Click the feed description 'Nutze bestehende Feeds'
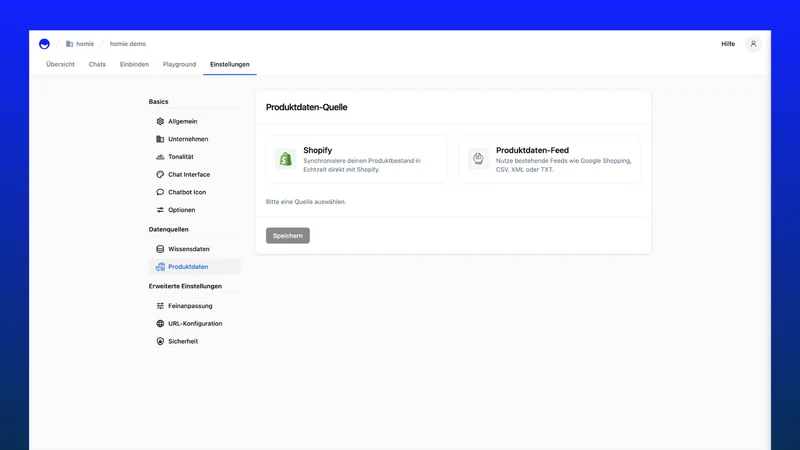800x450 pixels. click(563, 165)
